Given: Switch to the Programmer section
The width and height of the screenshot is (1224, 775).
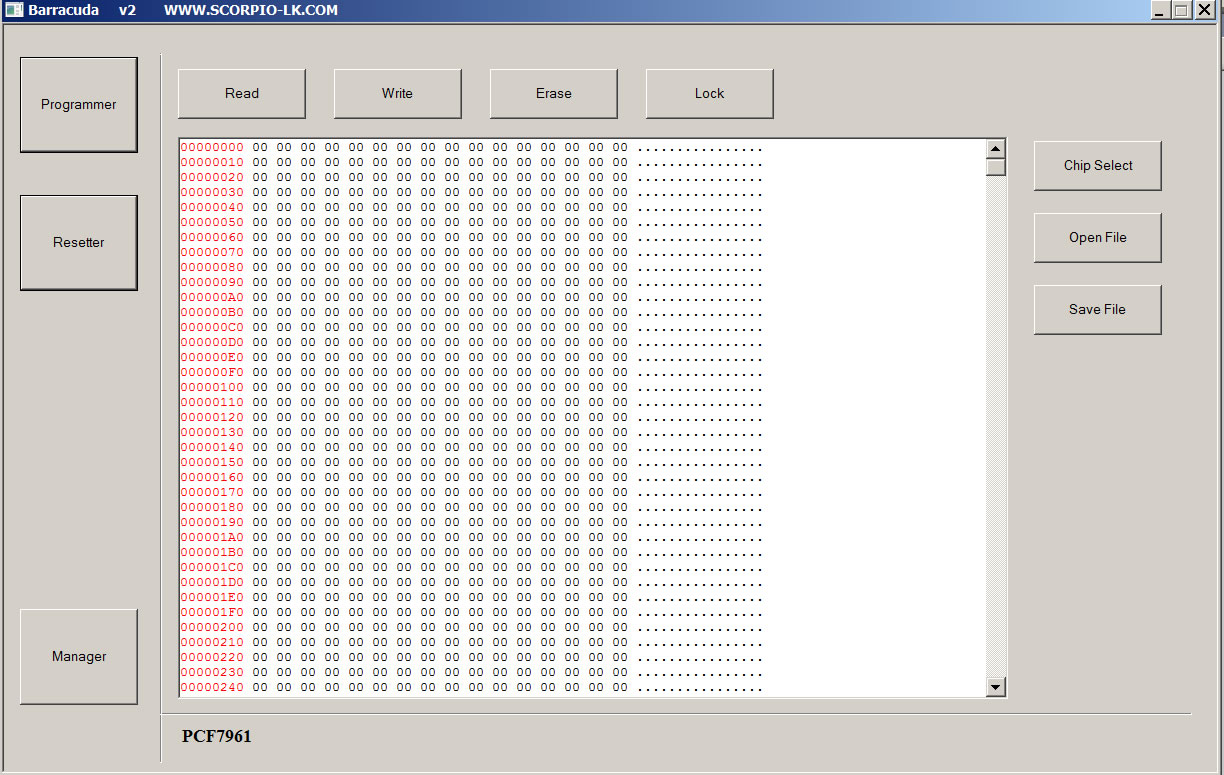Looking at the screenshot, I should (78, 104).
